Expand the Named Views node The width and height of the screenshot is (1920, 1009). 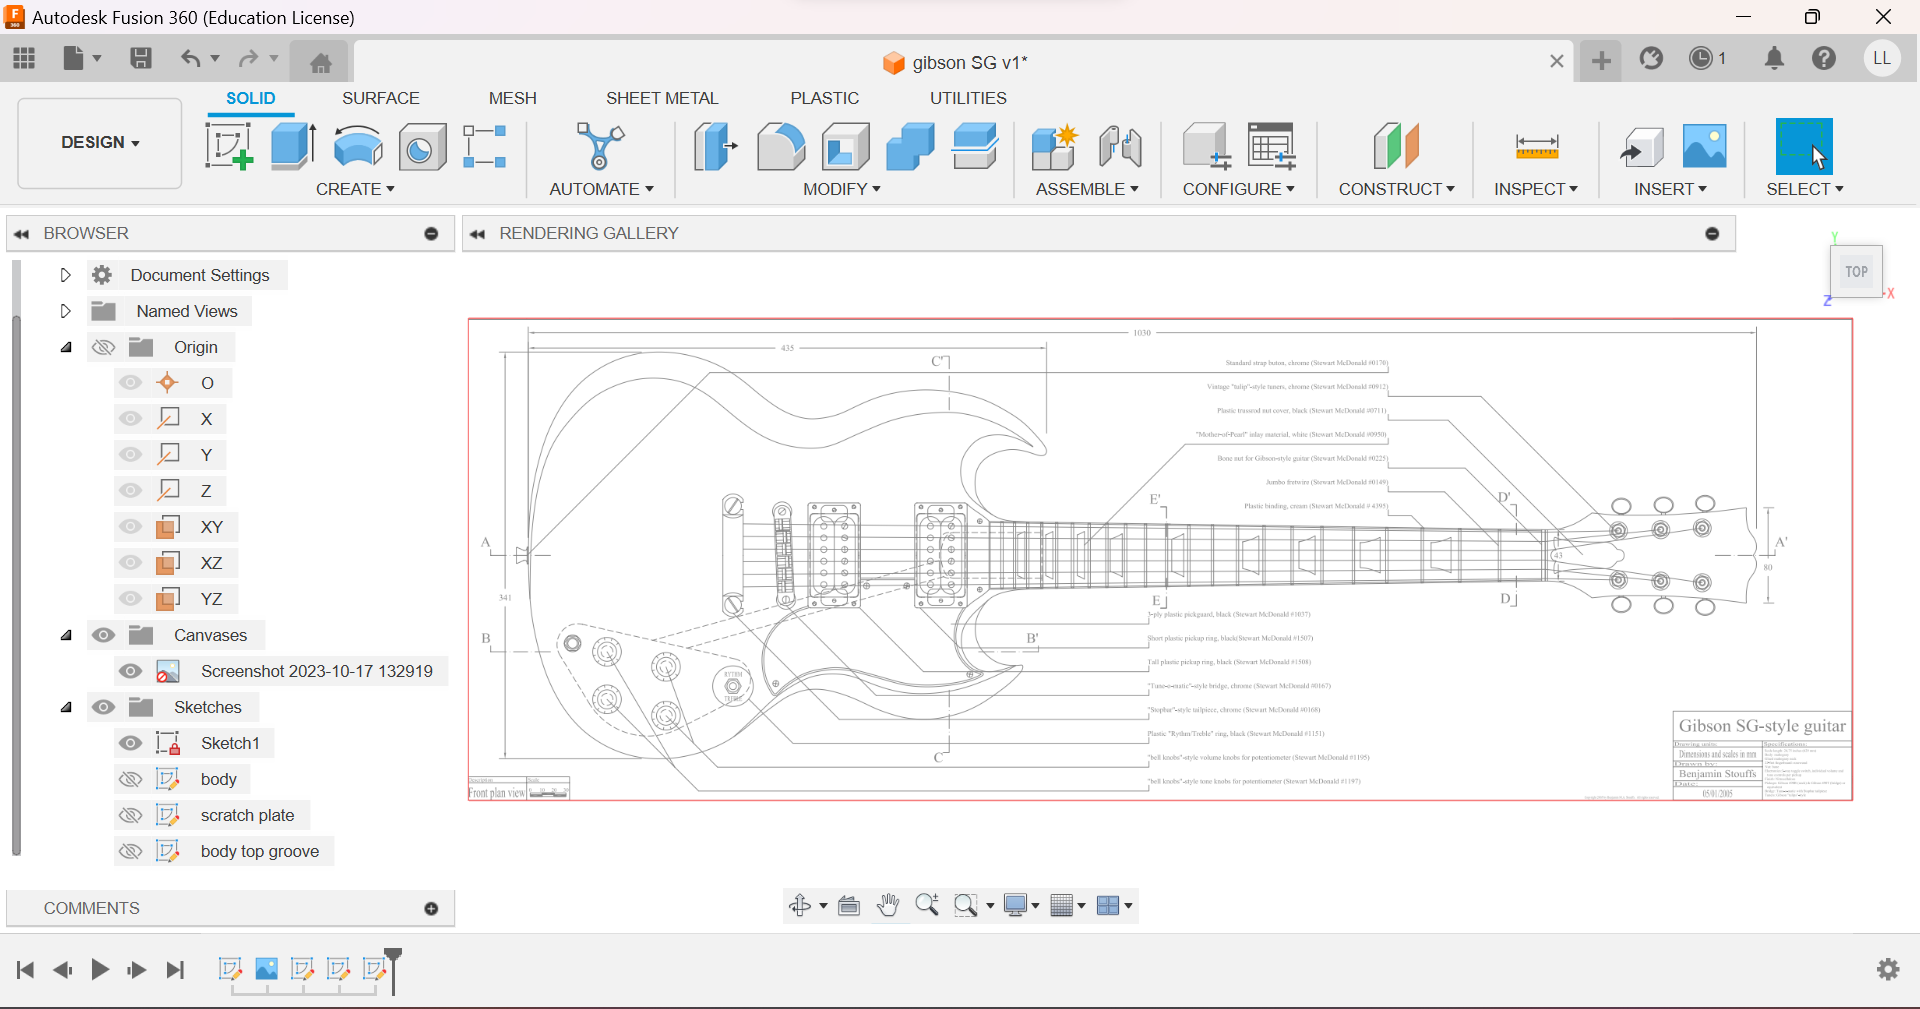click(x=65, y=311)
